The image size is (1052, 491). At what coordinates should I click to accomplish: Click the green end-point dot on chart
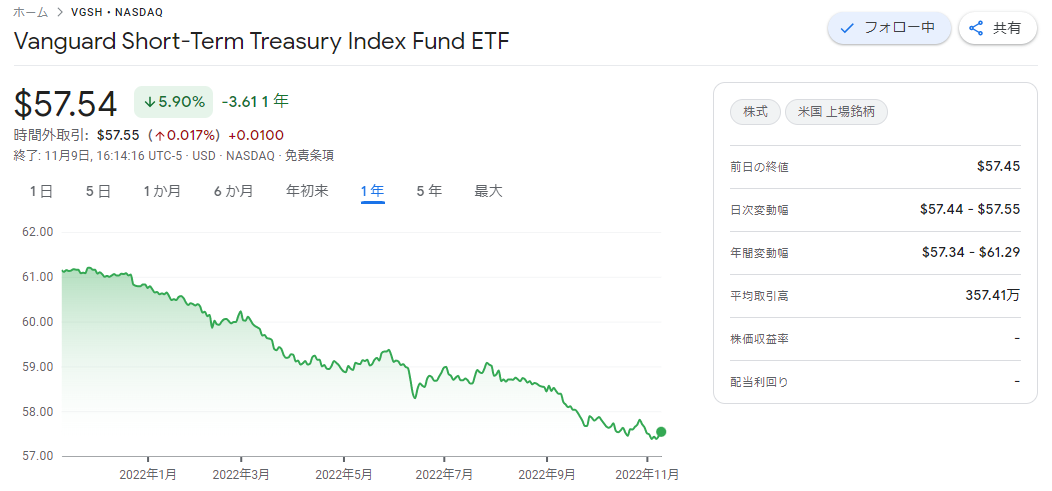tap(661, 431)
